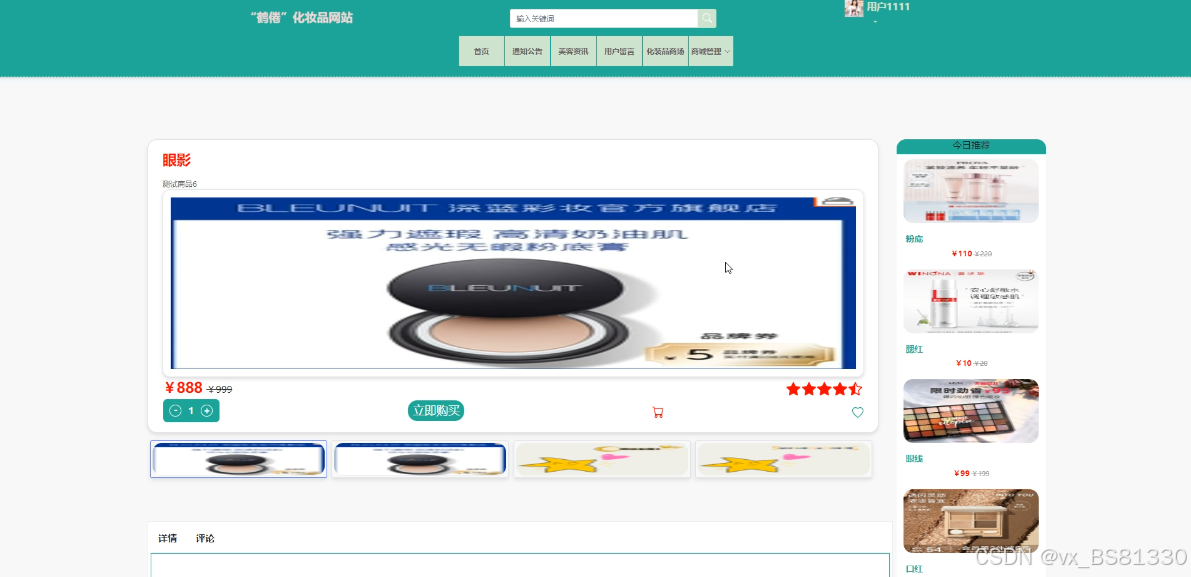
Task: Open 美容资讯 navigation item
Action: [573, 51]
